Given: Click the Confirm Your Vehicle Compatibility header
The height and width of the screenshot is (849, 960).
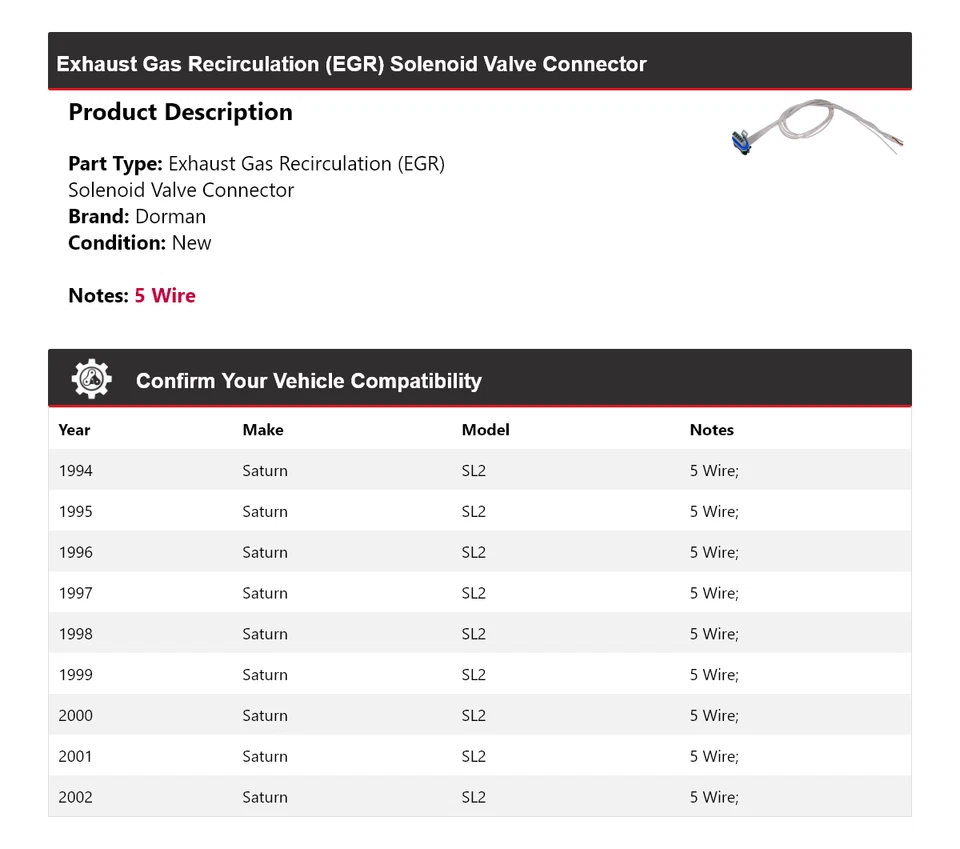Looking at the screenshot, I should [308, 381].
